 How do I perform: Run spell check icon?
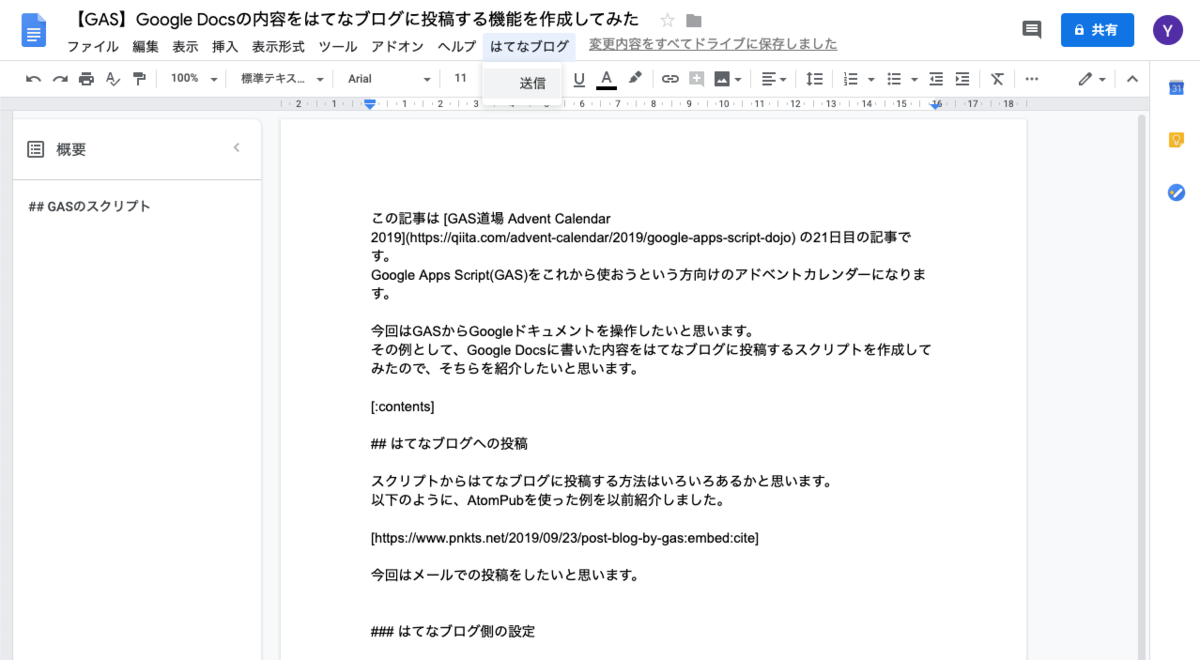113,79
